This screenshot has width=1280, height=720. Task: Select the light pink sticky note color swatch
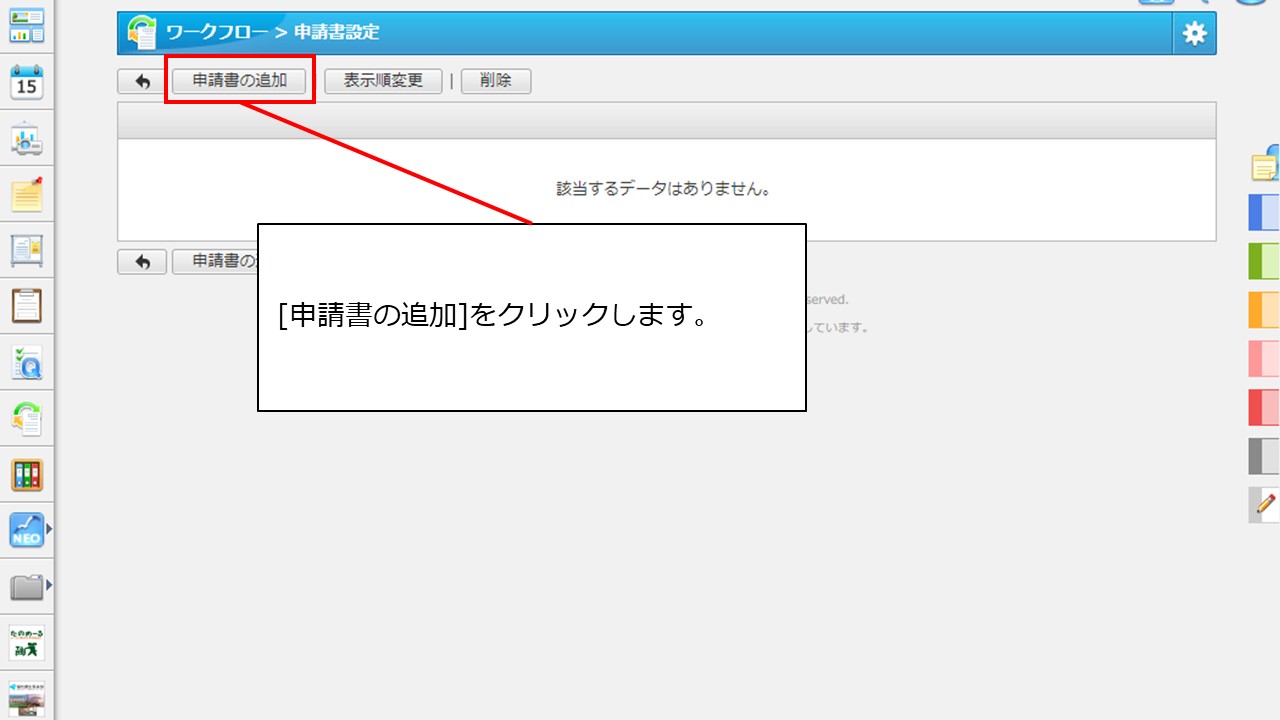[1264, 358]
